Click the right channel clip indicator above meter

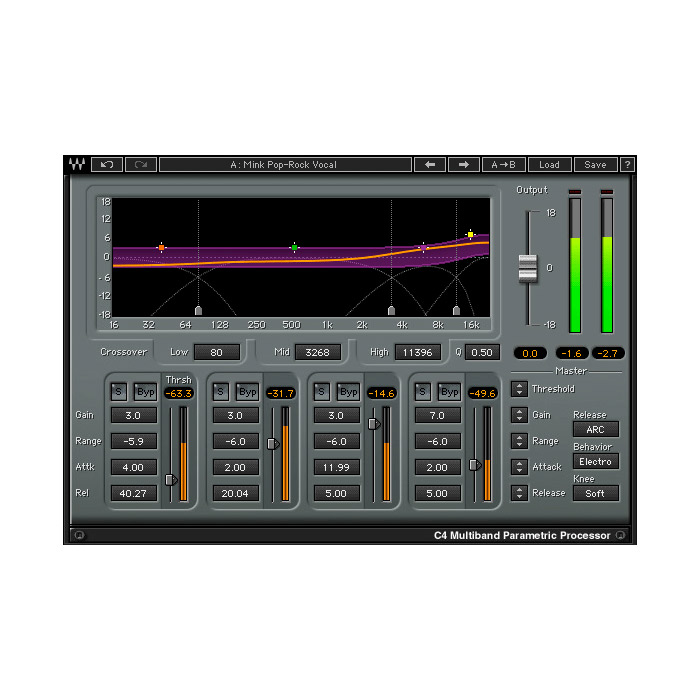point(607,192)
